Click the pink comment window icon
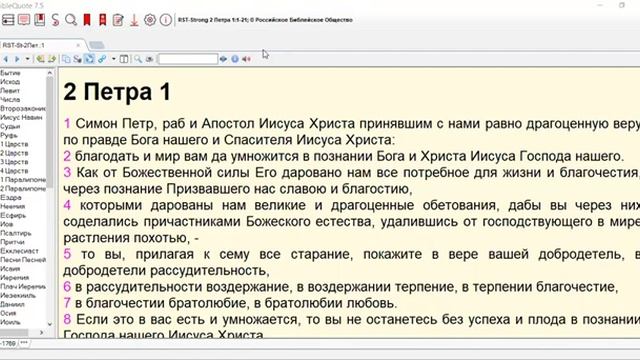The image size is (640, 360). coord(24,20)
